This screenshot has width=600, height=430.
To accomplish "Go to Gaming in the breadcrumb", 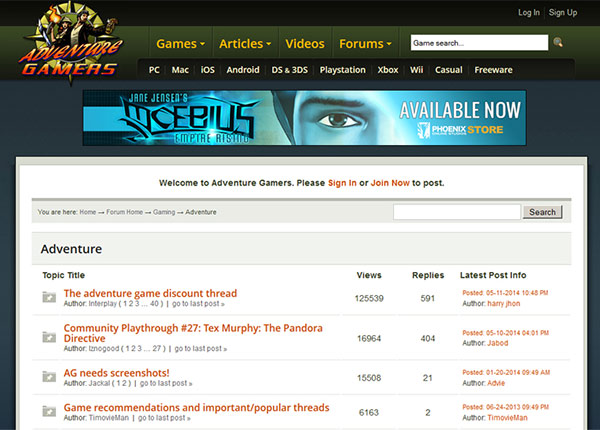I will pyautogui.click(x=164, y=212).
